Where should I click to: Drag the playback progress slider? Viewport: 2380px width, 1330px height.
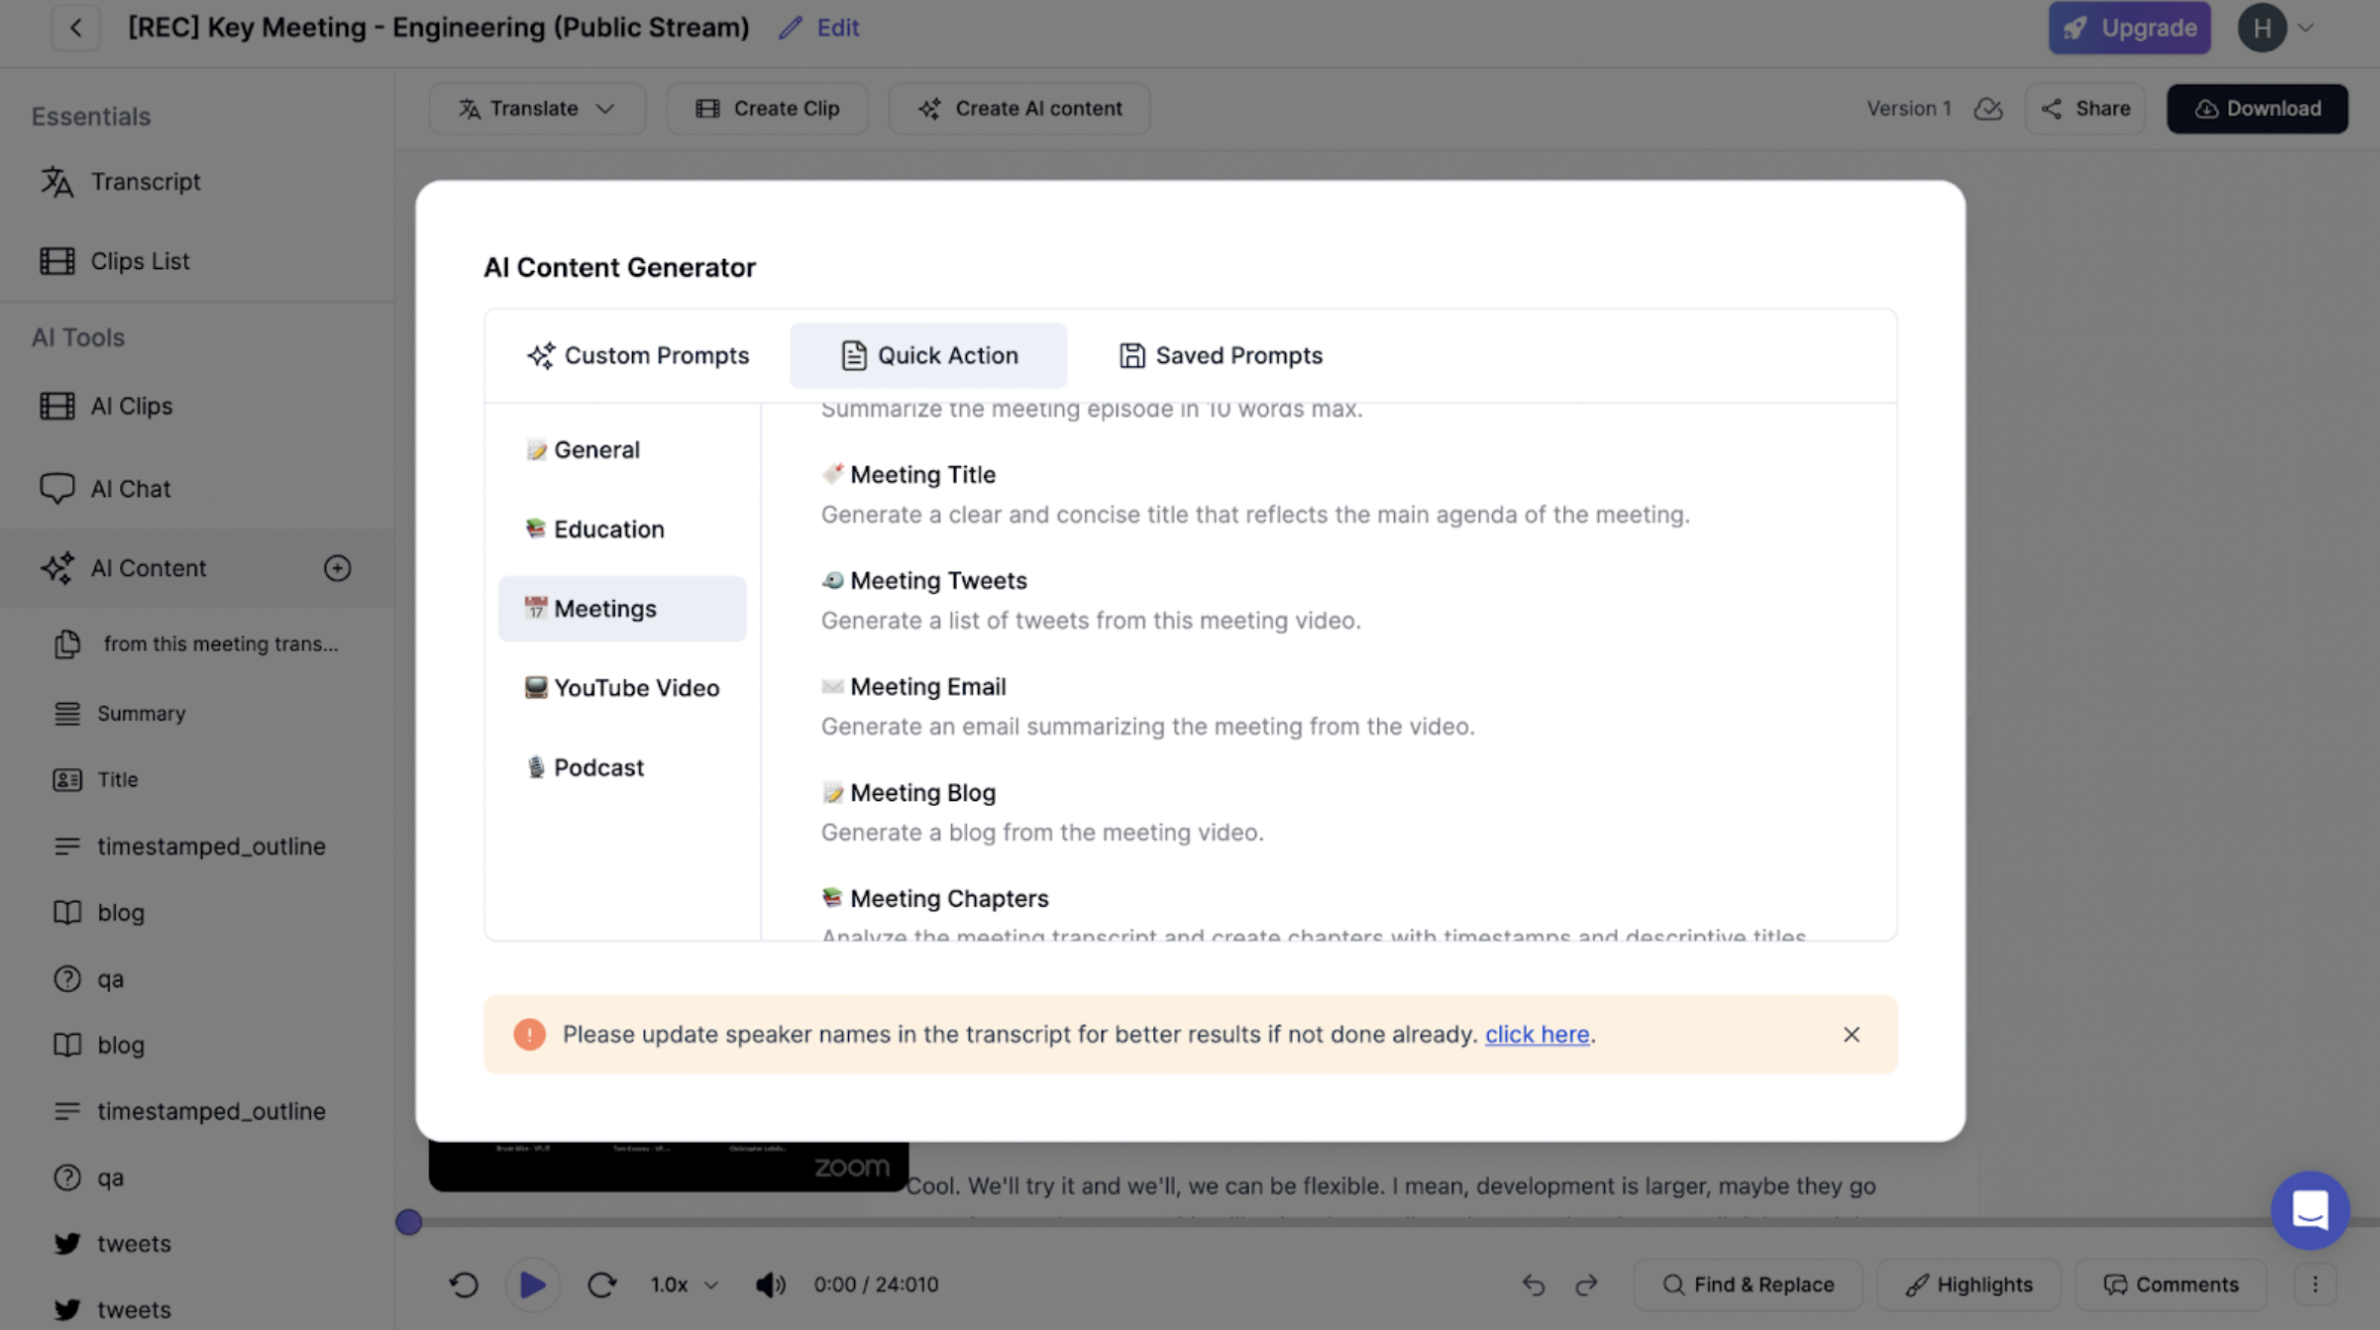click(x=410, y=1222)
